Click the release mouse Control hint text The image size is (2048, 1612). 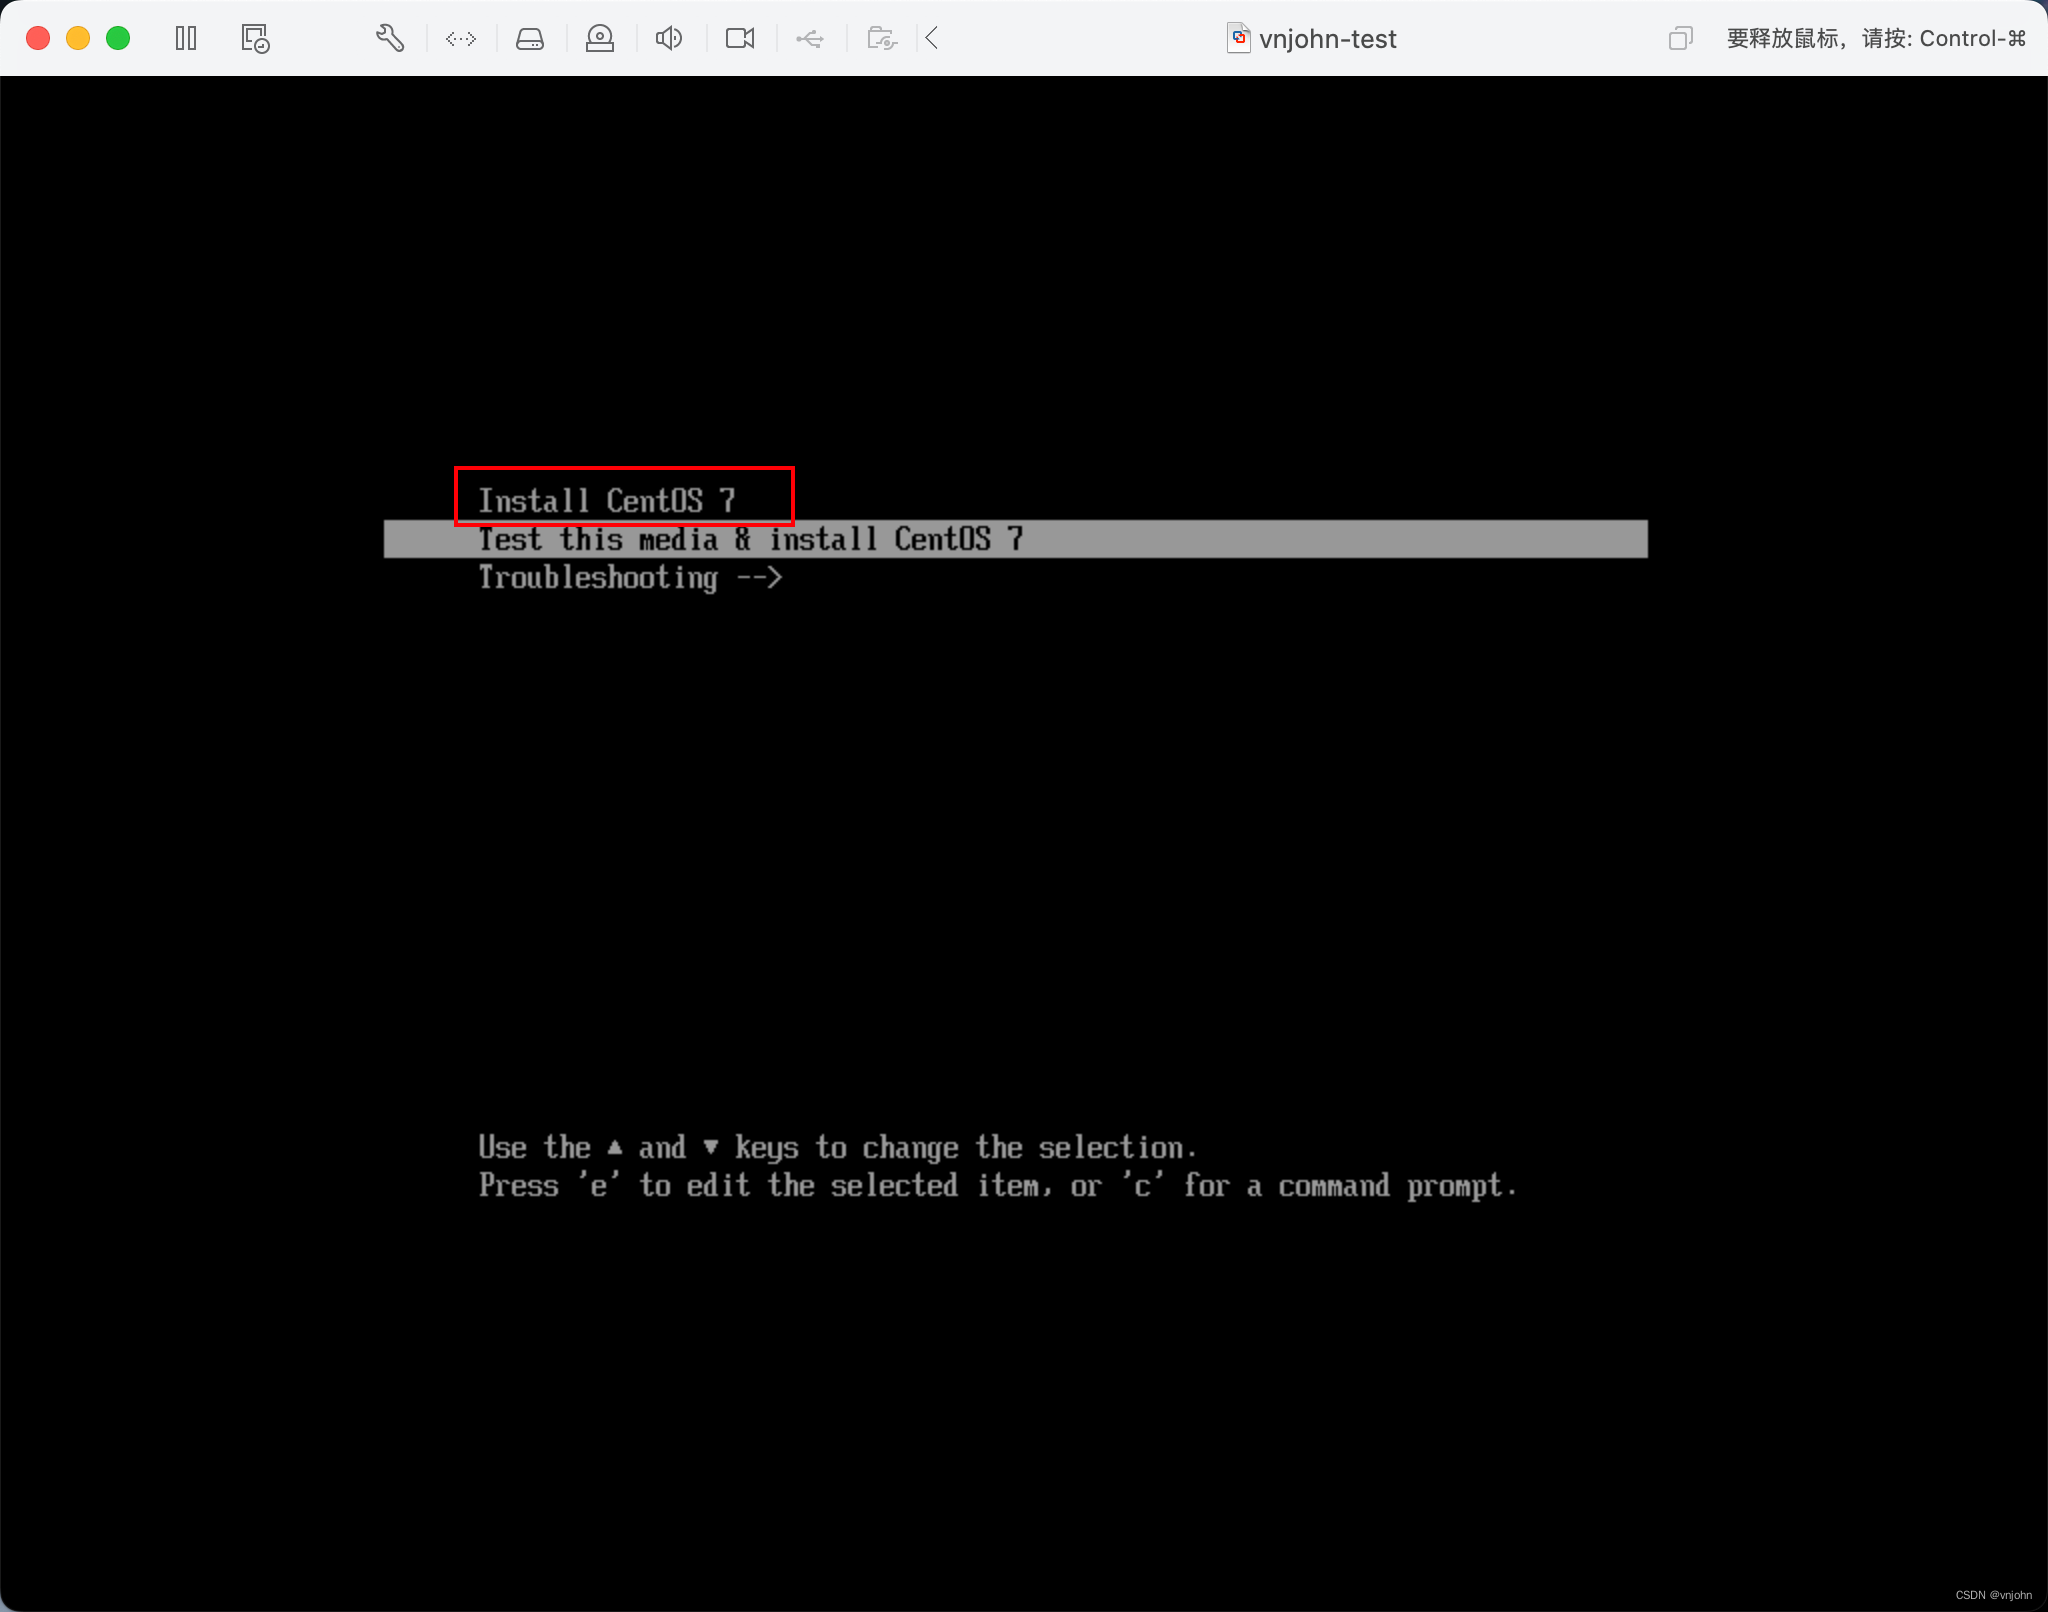[x=1876, y=39]
